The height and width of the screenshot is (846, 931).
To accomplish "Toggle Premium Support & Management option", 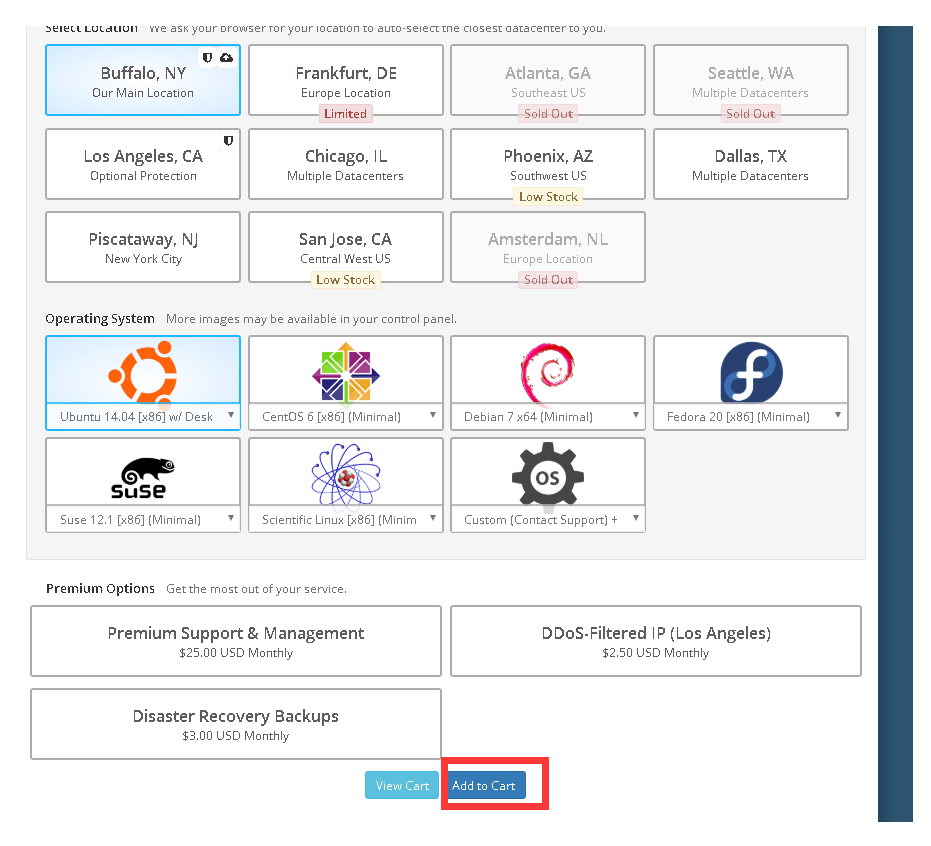I will 236,641.
